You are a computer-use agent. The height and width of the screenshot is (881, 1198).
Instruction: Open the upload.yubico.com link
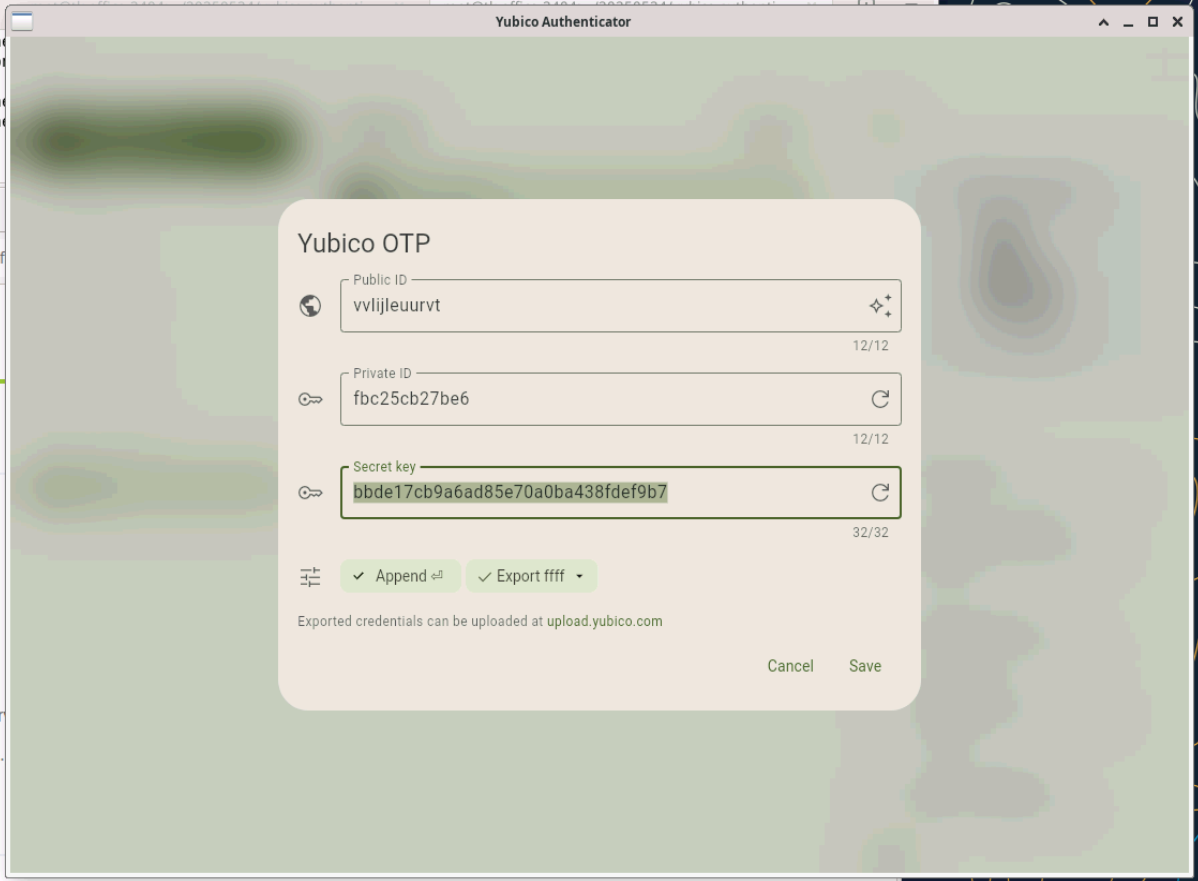coord(604,621)
